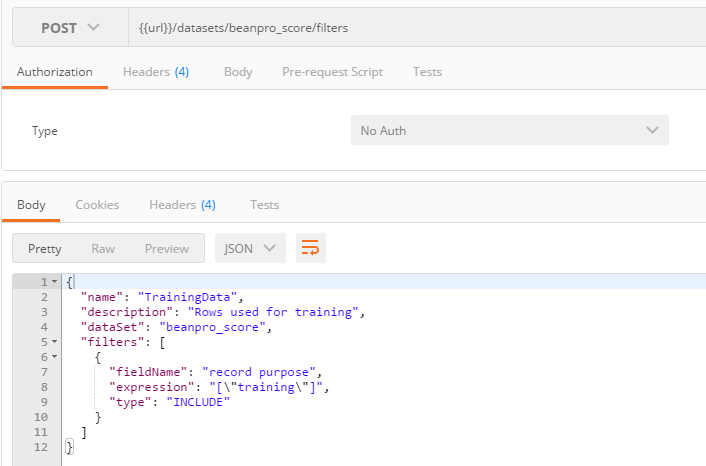Open the Pre-request Script tab
This screenshot has height=466, width=706.
(x=333, y=72)
